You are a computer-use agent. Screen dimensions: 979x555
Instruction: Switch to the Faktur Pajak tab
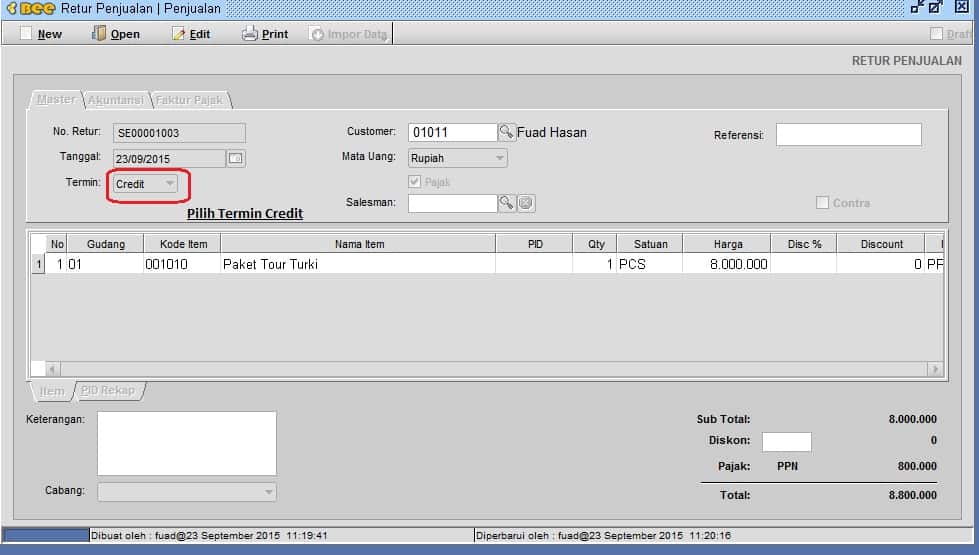tap(190, 100)
